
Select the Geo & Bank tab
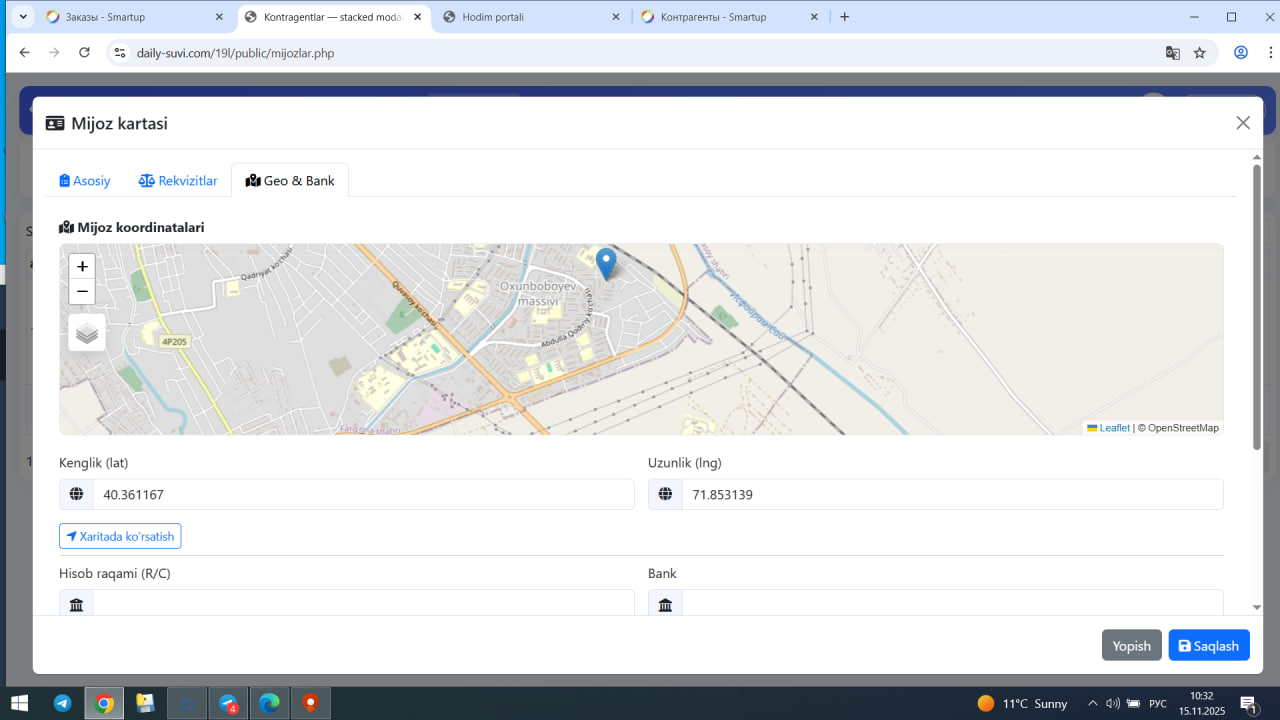click(x=290, y=181)
